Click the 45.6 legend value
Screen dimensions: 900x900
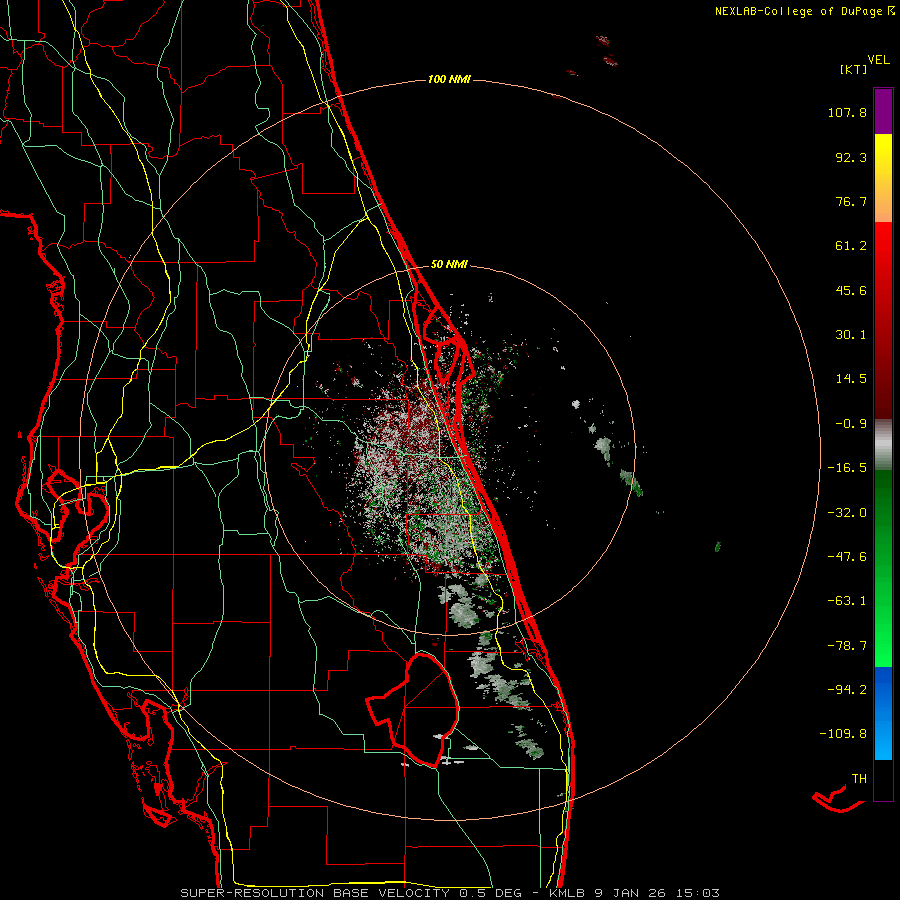coord(851,290)
